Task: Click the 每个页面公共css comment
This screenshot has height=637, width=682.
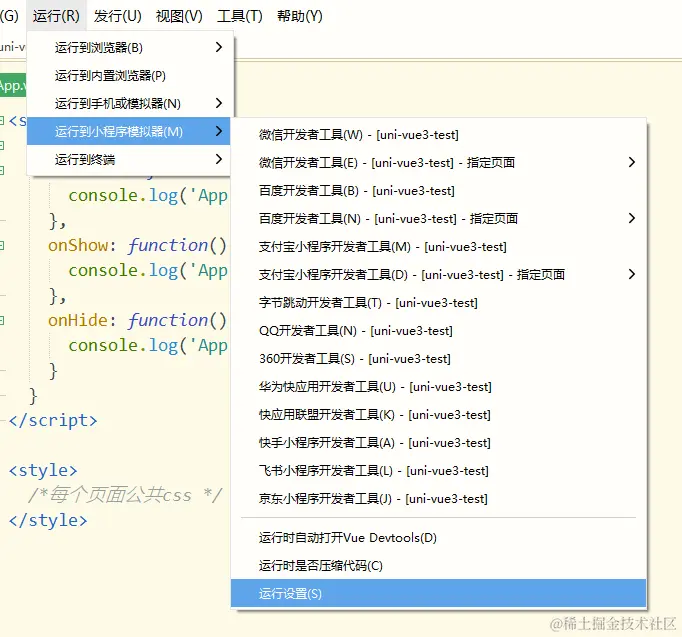Action: pyautogui.click(x=126, y=495)
